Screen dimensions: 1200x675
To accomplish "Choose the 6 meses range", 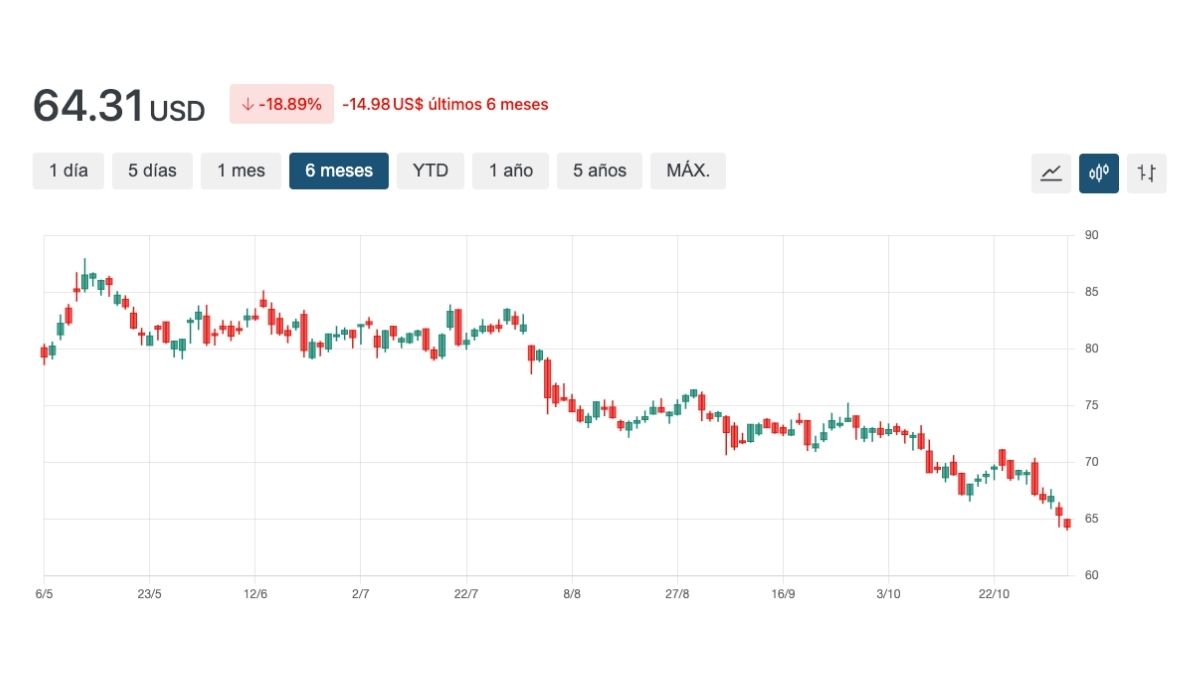I will (339, 171).
